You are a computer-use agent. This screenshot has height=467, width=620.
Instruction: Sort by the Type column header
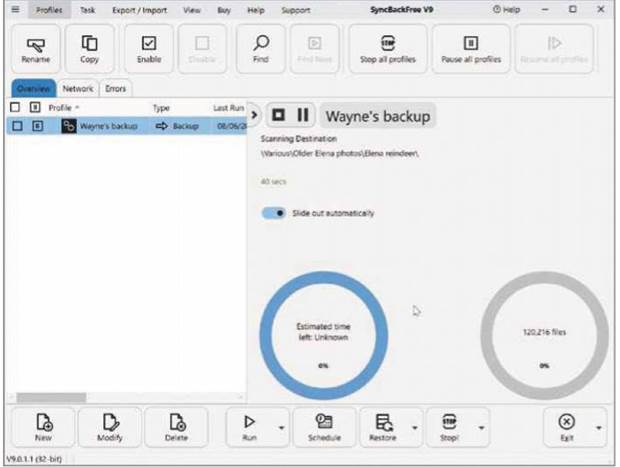point(161,108)
